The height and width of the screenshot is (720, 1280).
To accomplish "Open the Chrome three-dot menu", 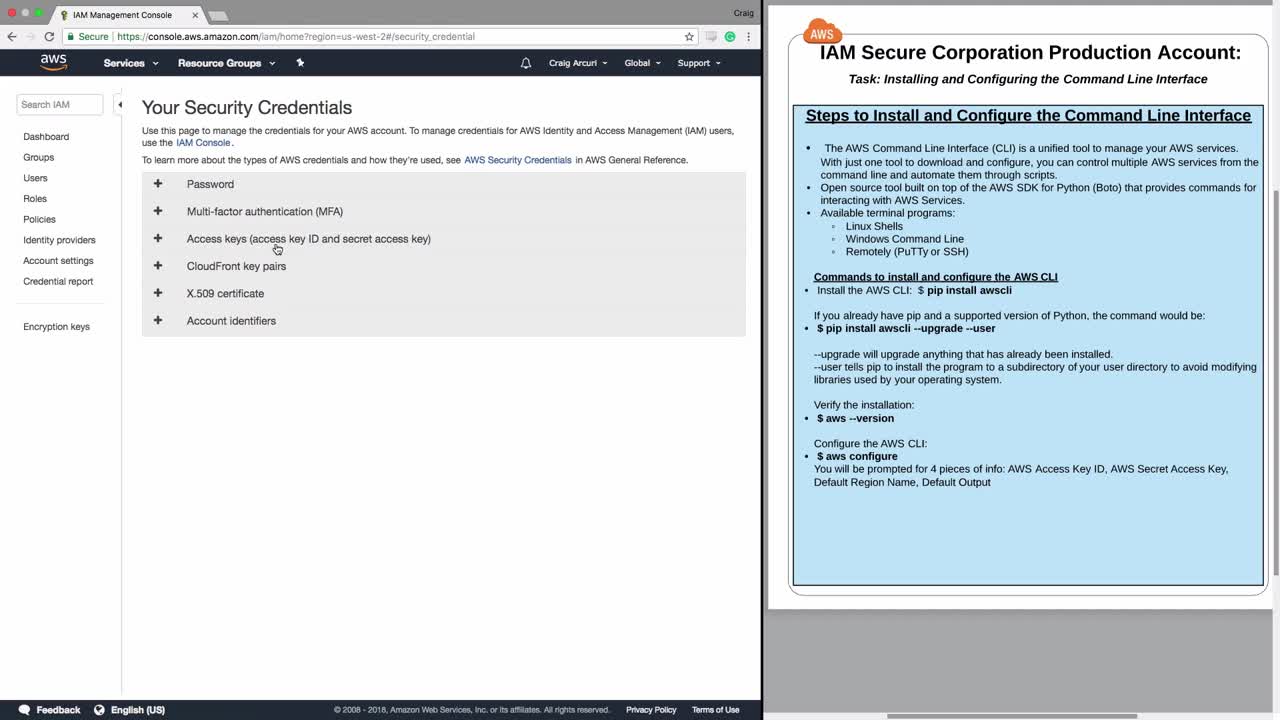I will pos(748,36).
